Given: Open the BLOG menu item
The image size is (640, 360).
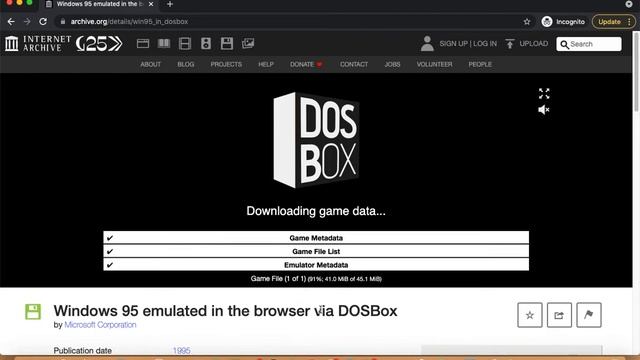Looking at the screenshot, I should pos(186,64).
